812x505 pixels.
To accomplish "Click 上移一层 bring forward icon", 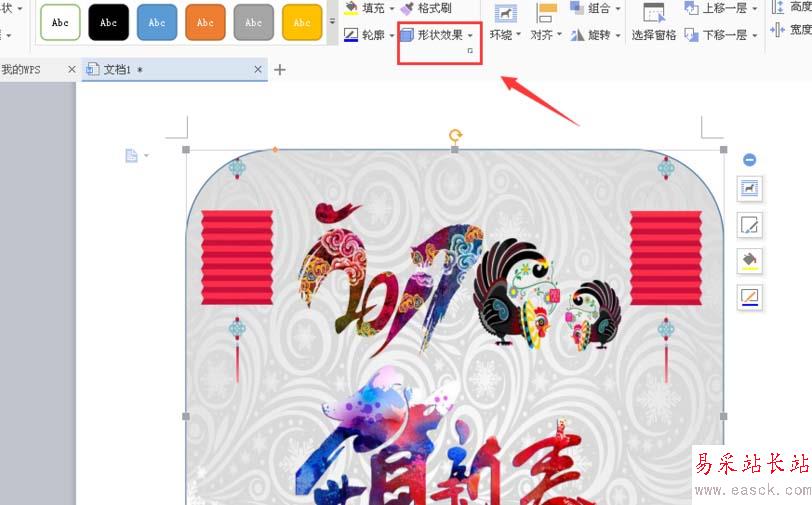I will point(691,8).
